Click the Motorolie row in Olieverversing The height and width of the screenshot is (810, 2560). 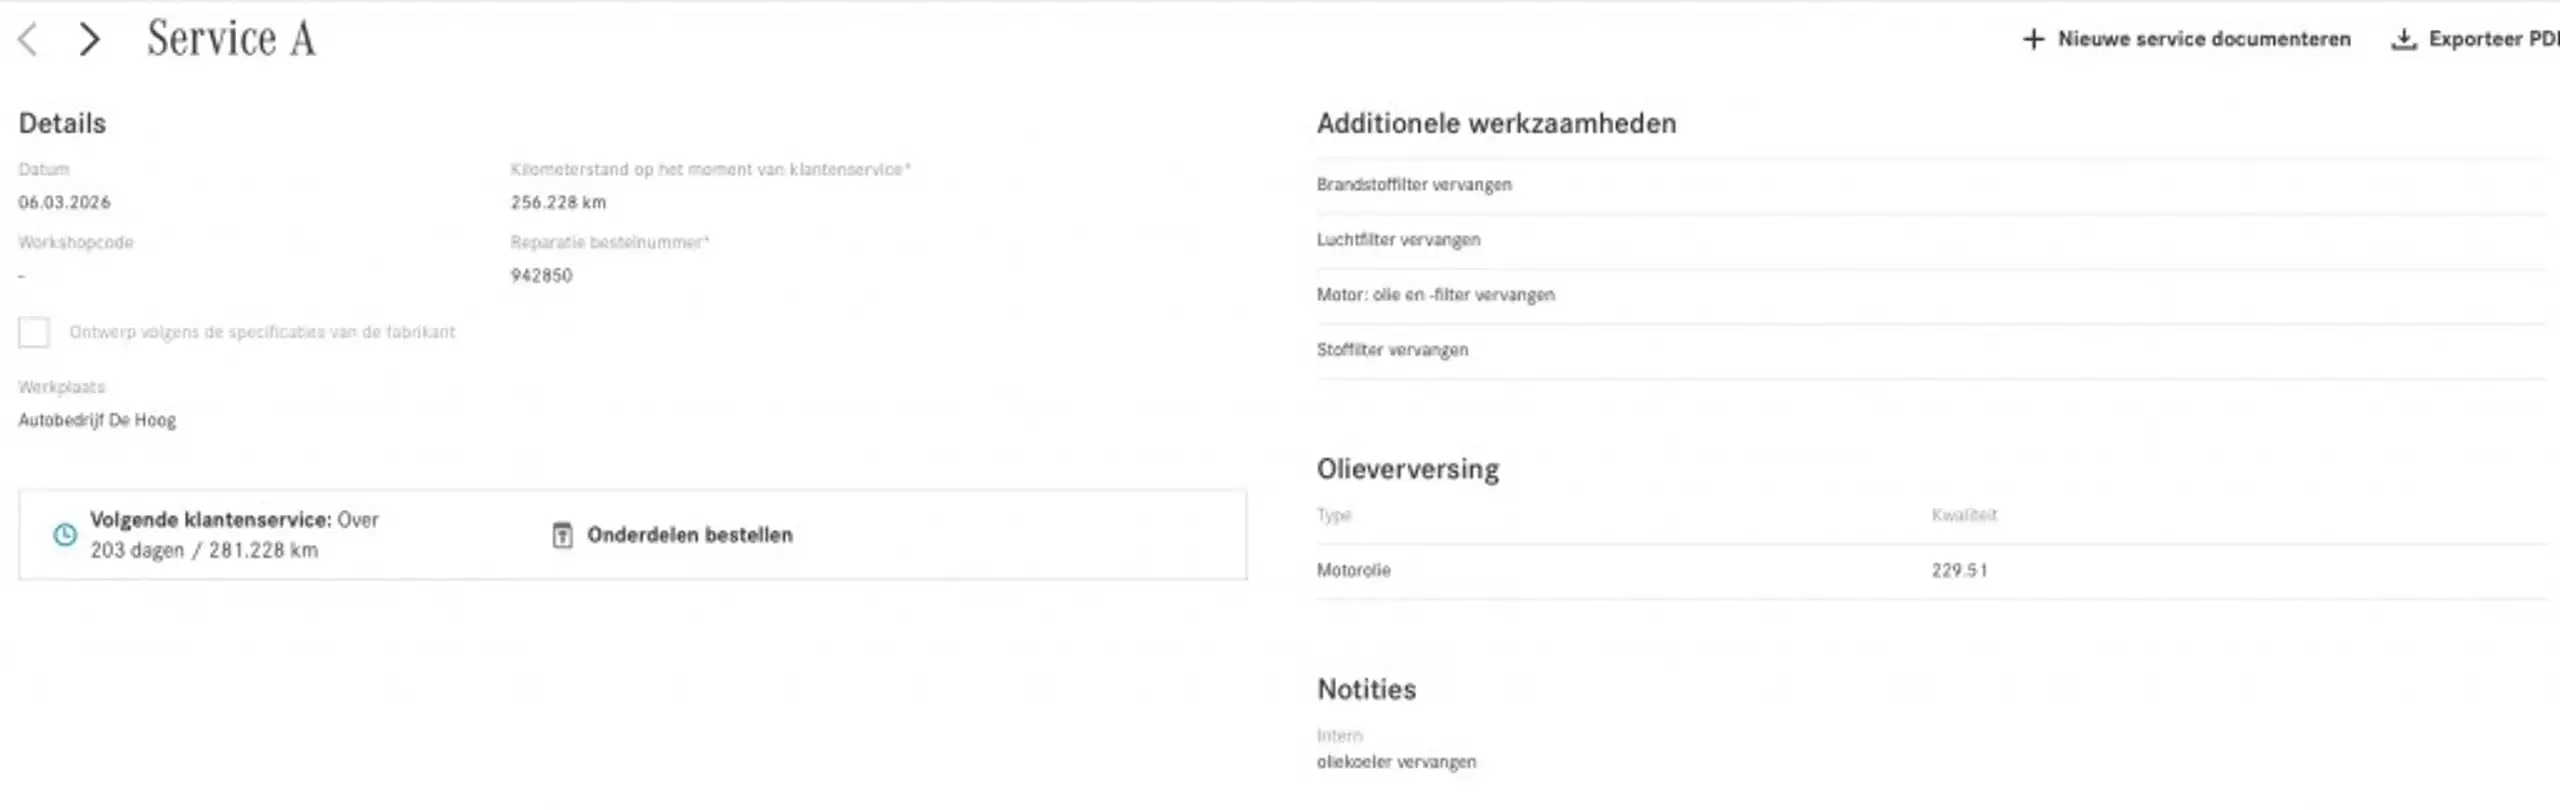click(1930, 571)
